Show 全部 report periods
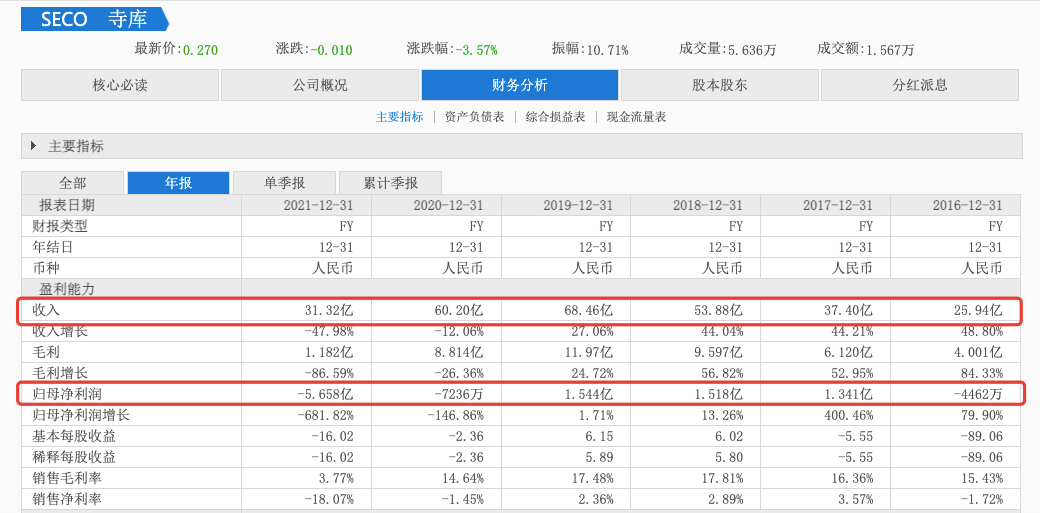 point(73,183)
